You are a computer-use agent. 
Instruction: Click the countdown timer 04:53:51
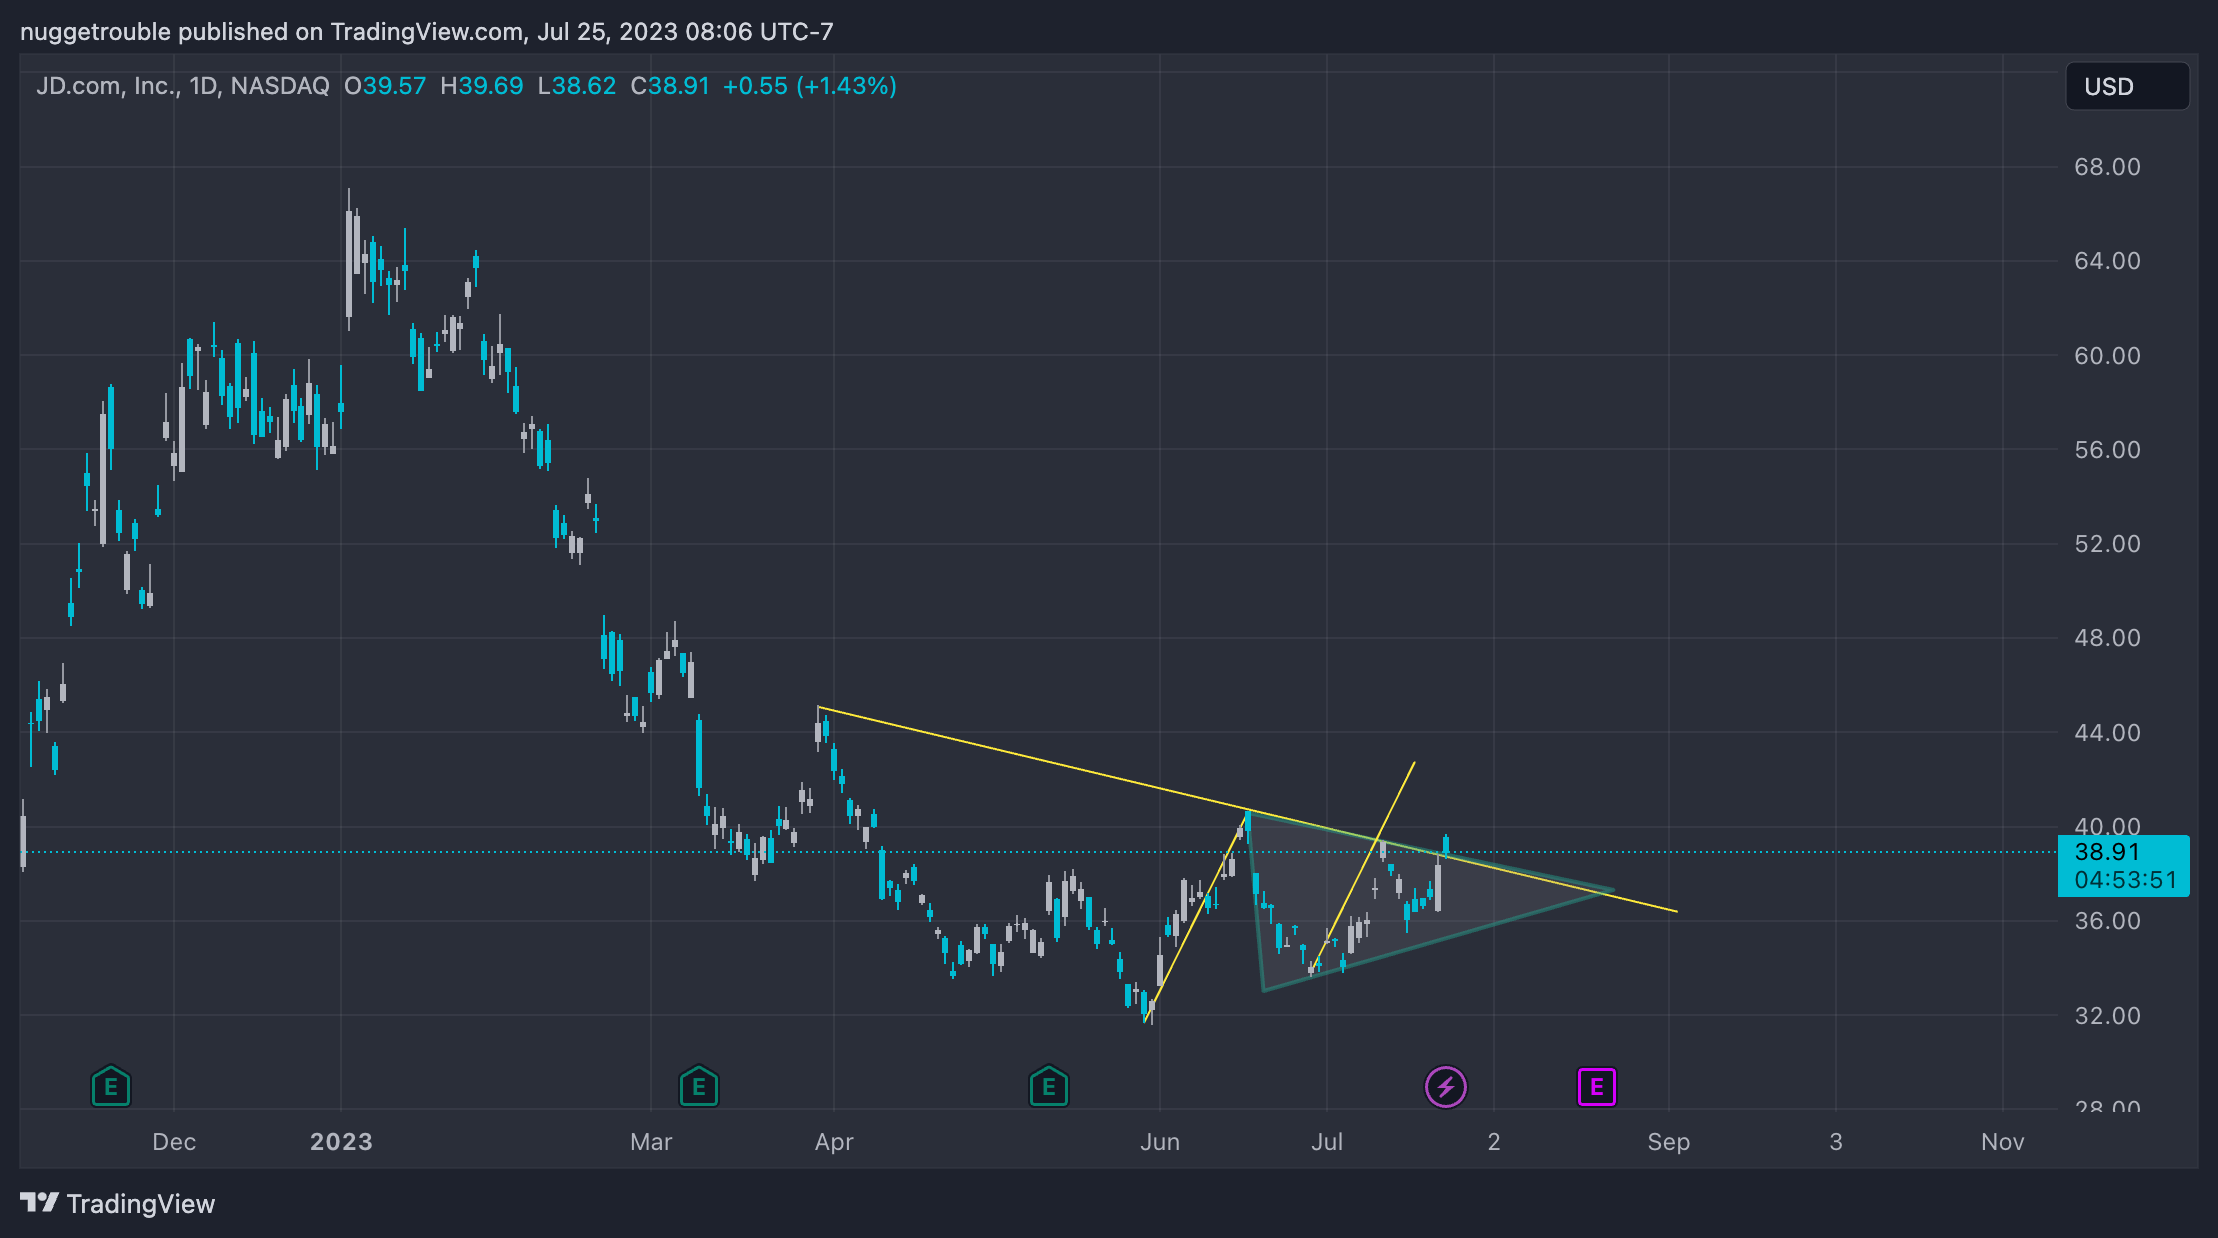tap(2125, 880)
